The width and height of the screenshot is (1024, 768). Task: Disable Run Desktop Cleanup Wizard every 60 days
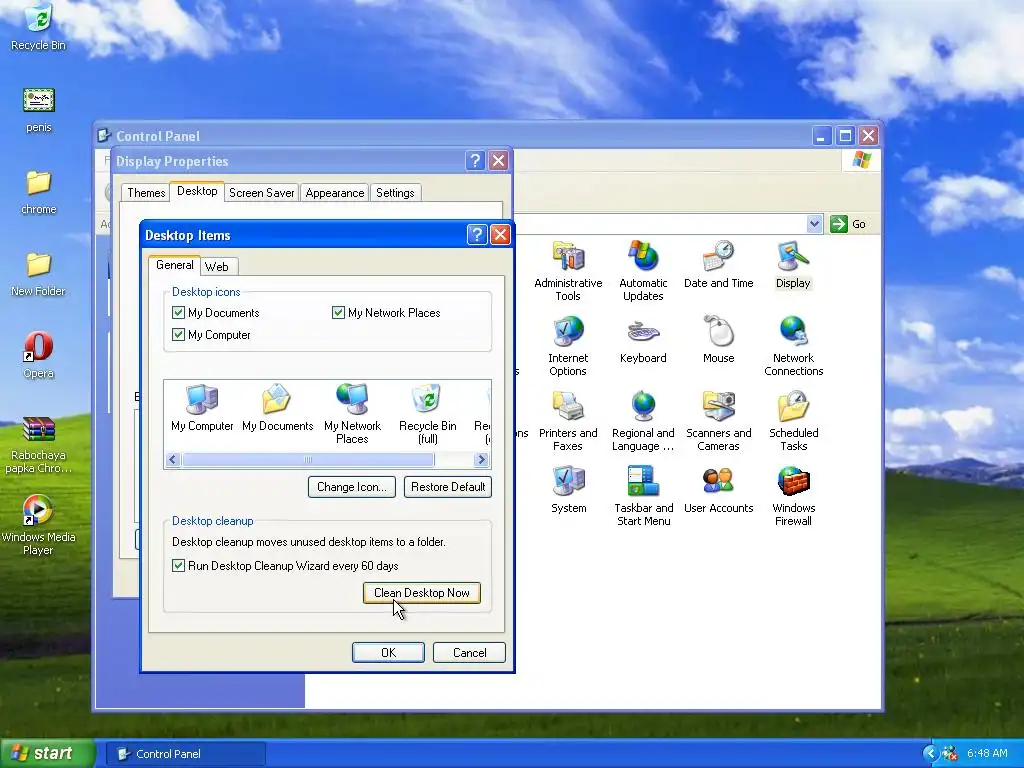[x=178, y=566]
